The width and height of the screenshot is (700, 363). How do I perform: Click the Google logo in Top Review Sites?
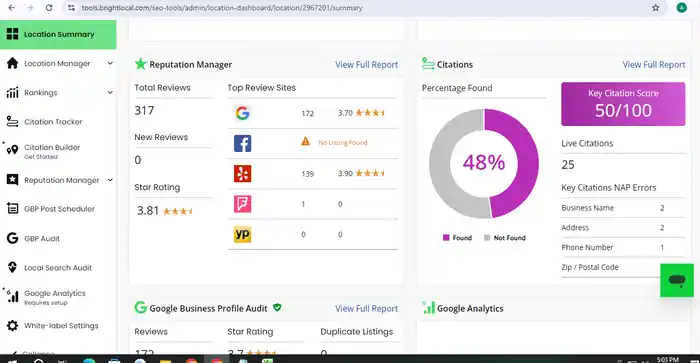point(242,113)
